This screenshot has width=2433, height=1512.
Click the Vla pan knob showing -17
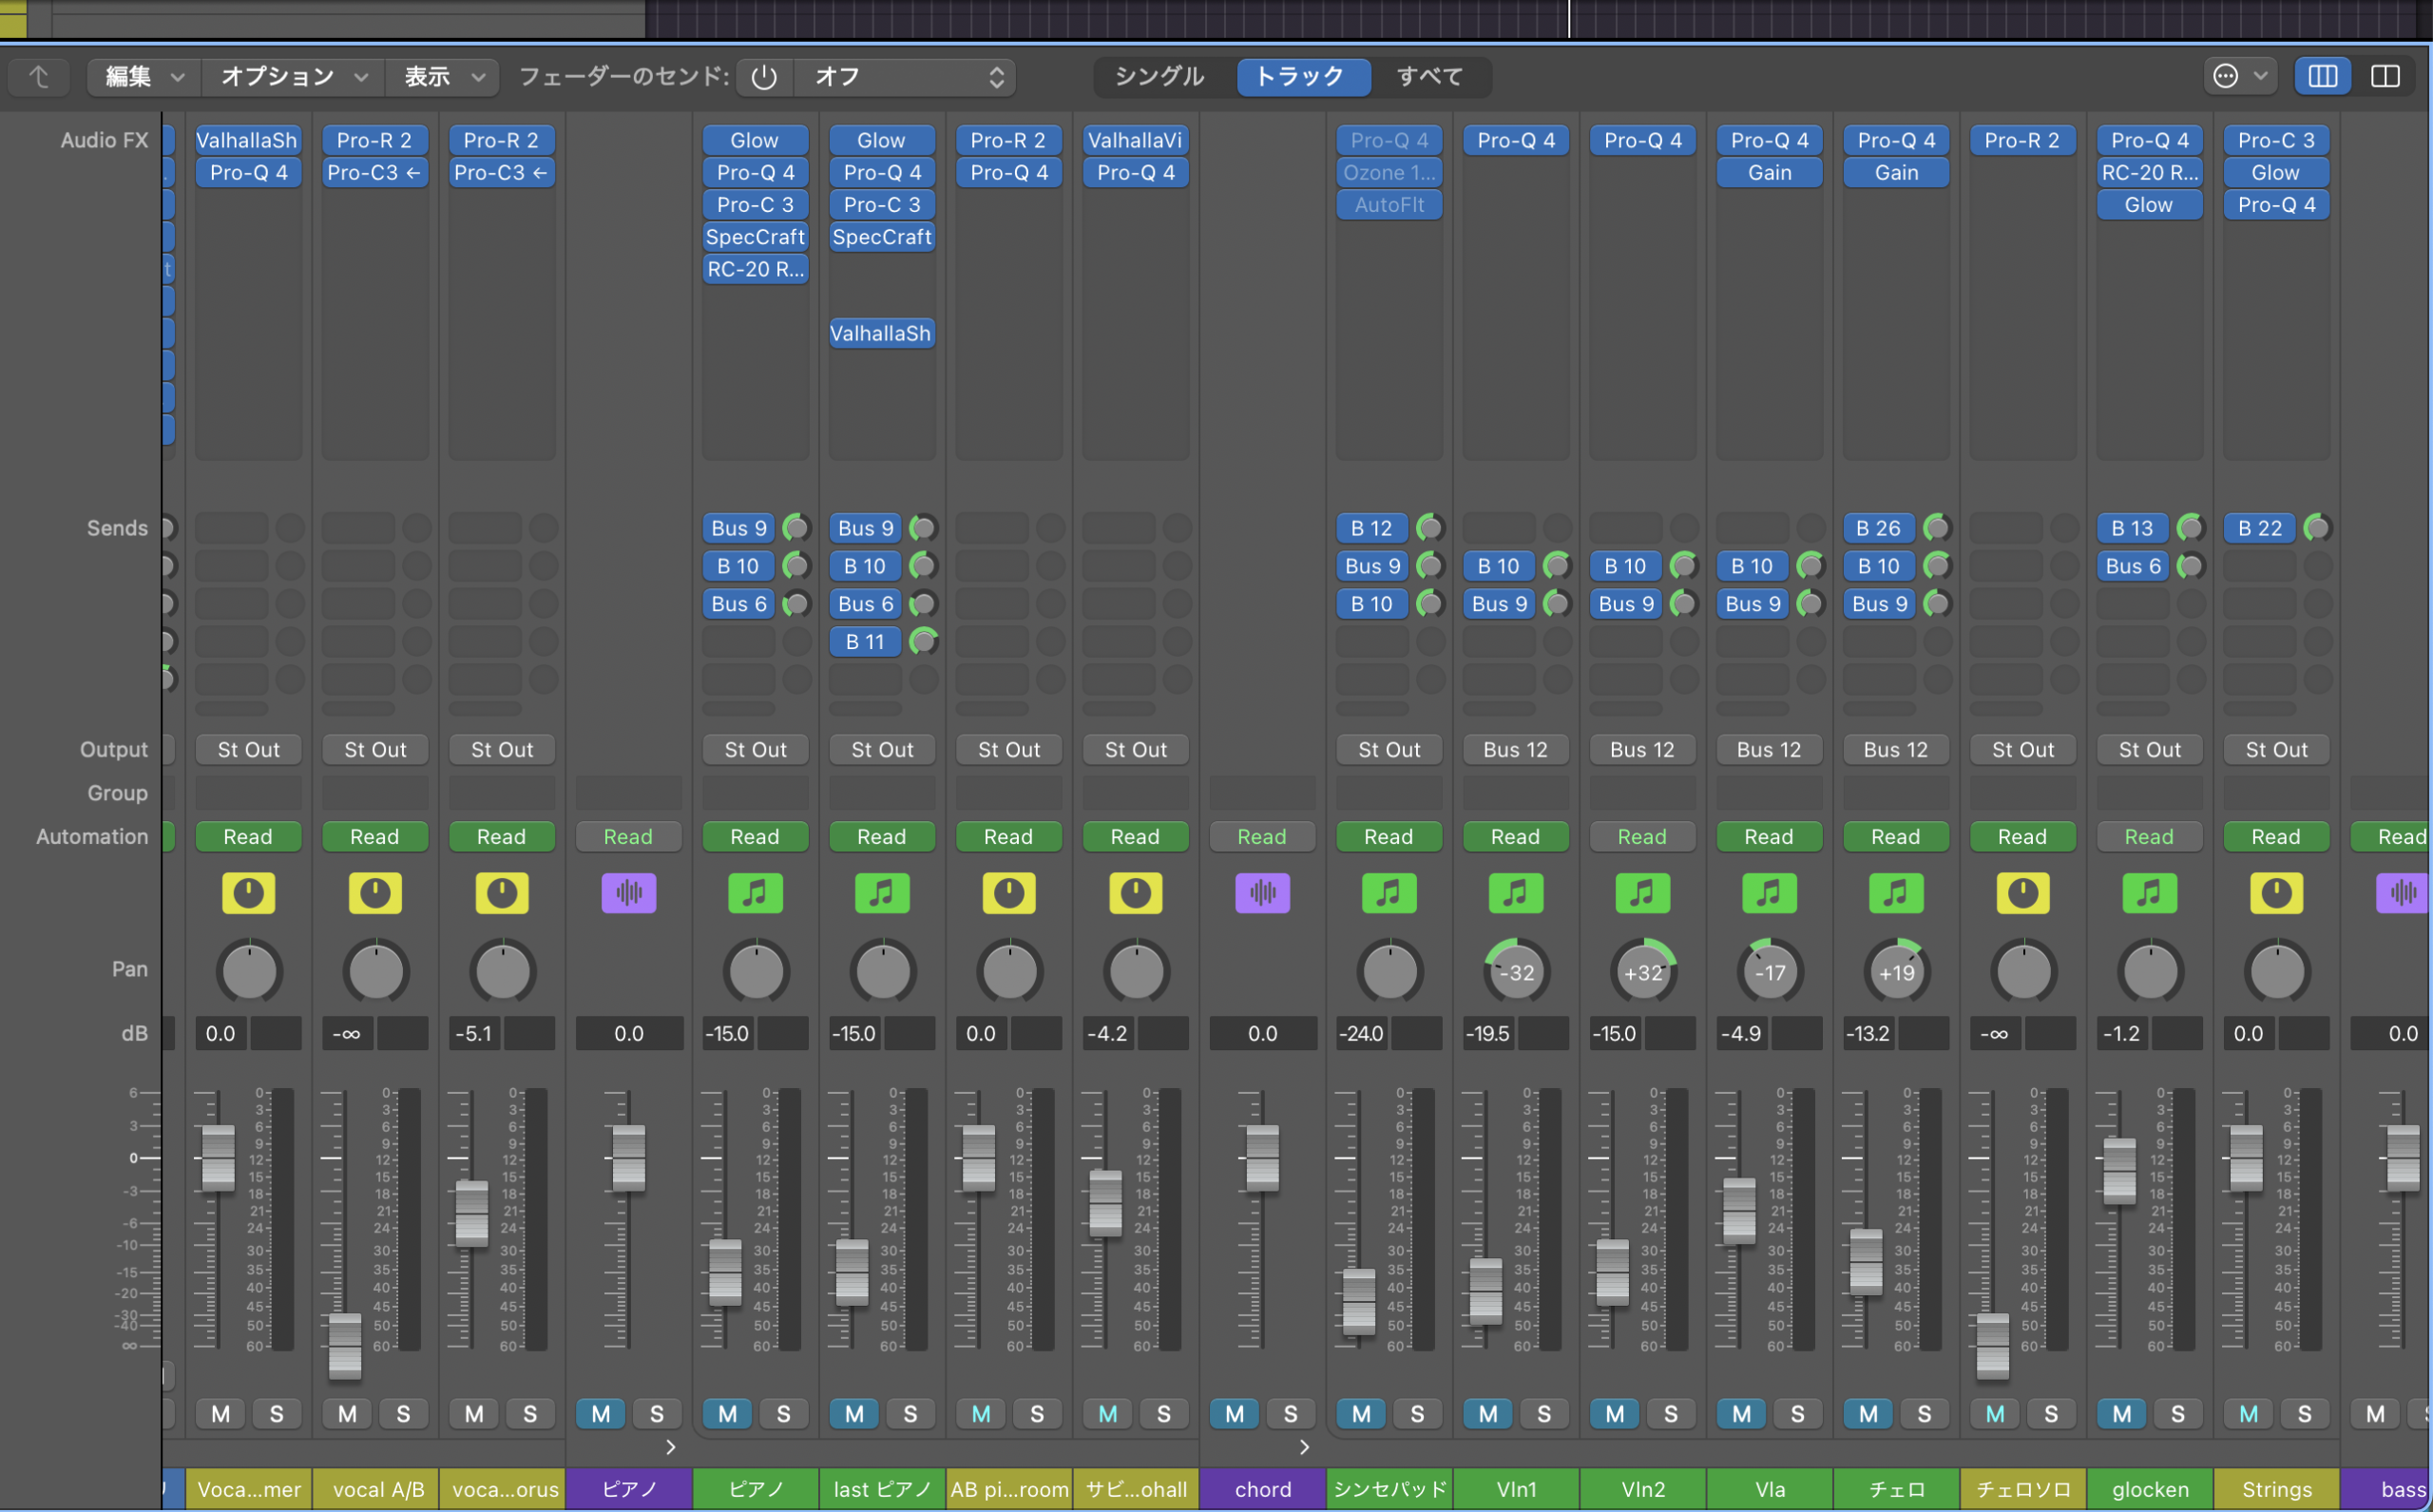tap(1769, 971)
